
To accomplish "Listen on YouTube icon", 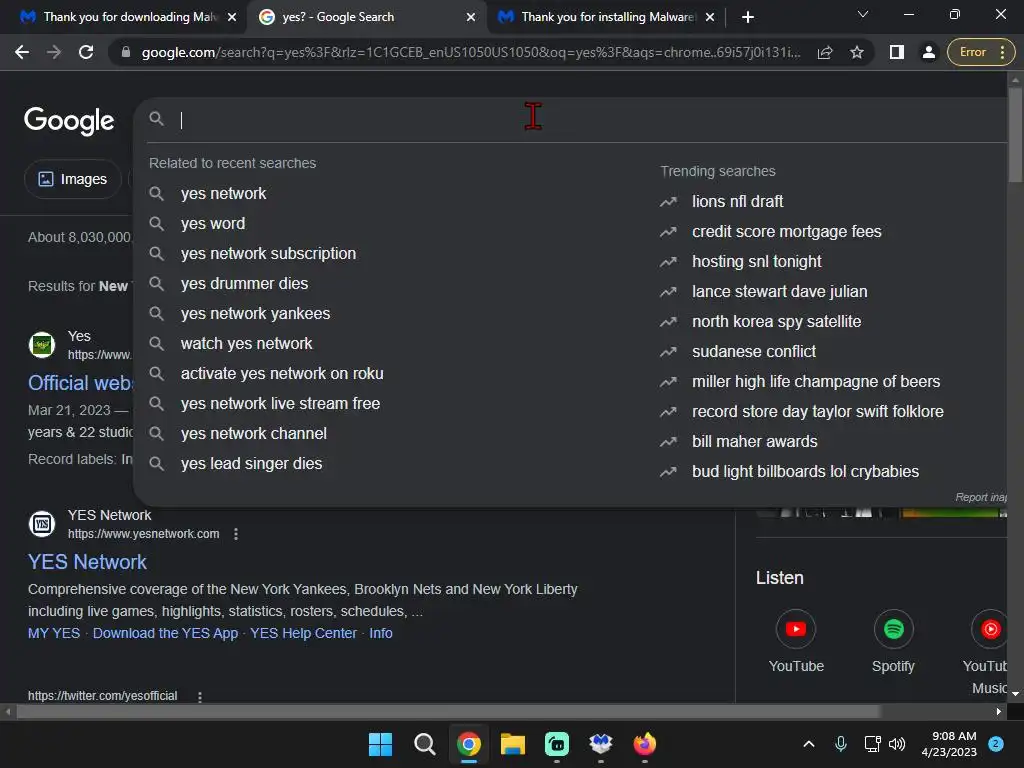I will (795, 629).
